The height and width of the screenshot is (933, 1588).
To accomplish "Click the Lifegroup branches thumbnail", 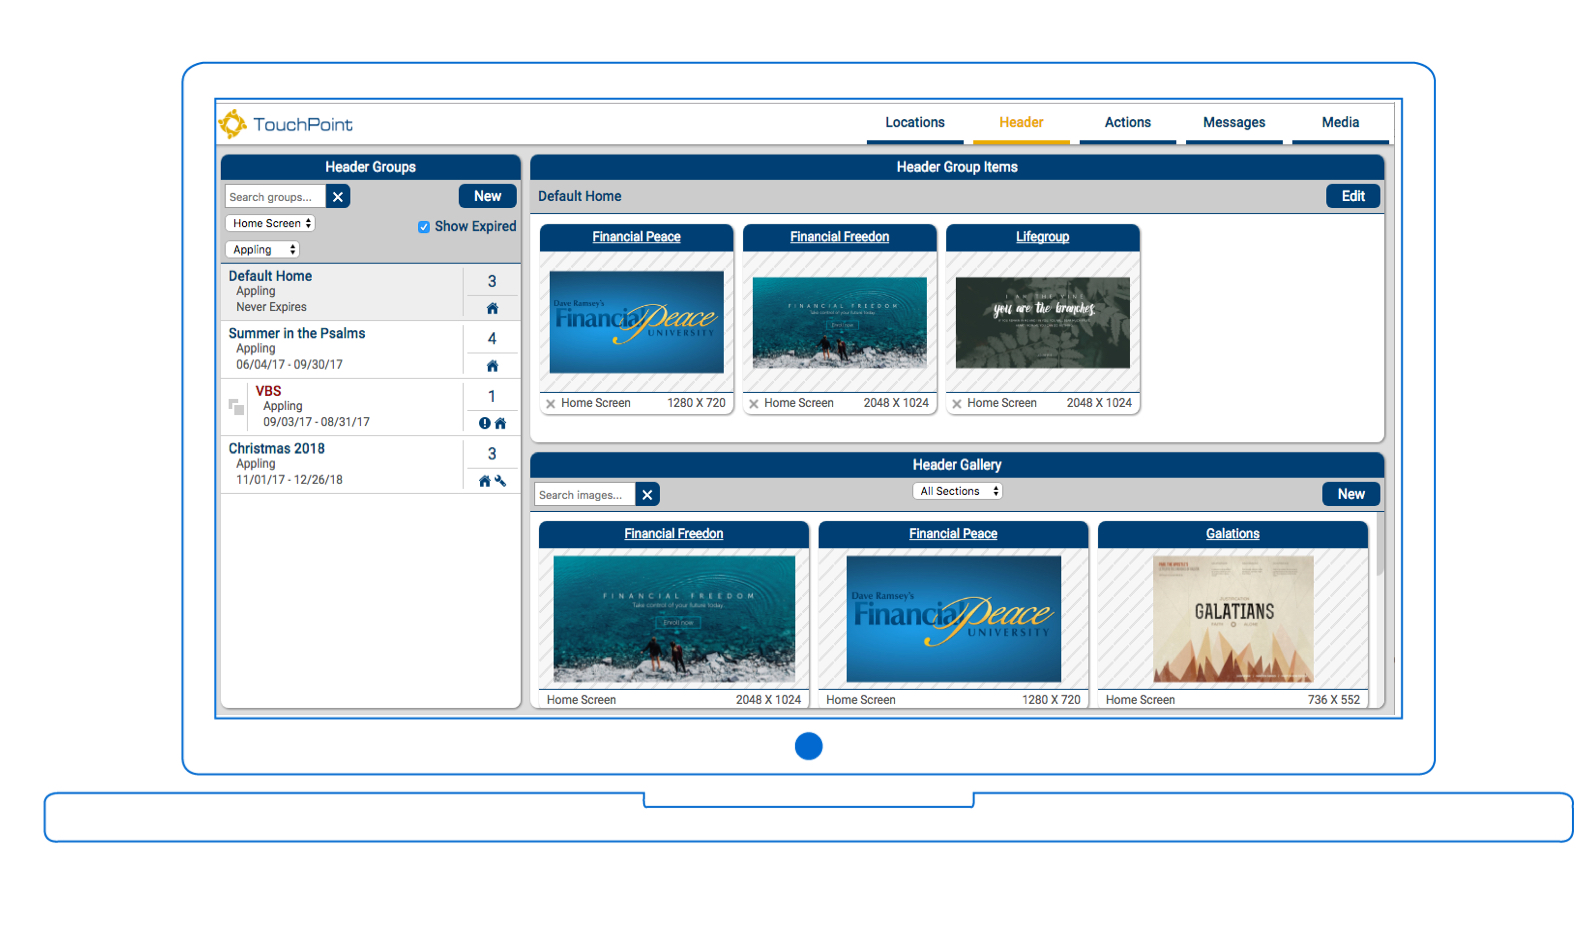I will coord(1042,322).
